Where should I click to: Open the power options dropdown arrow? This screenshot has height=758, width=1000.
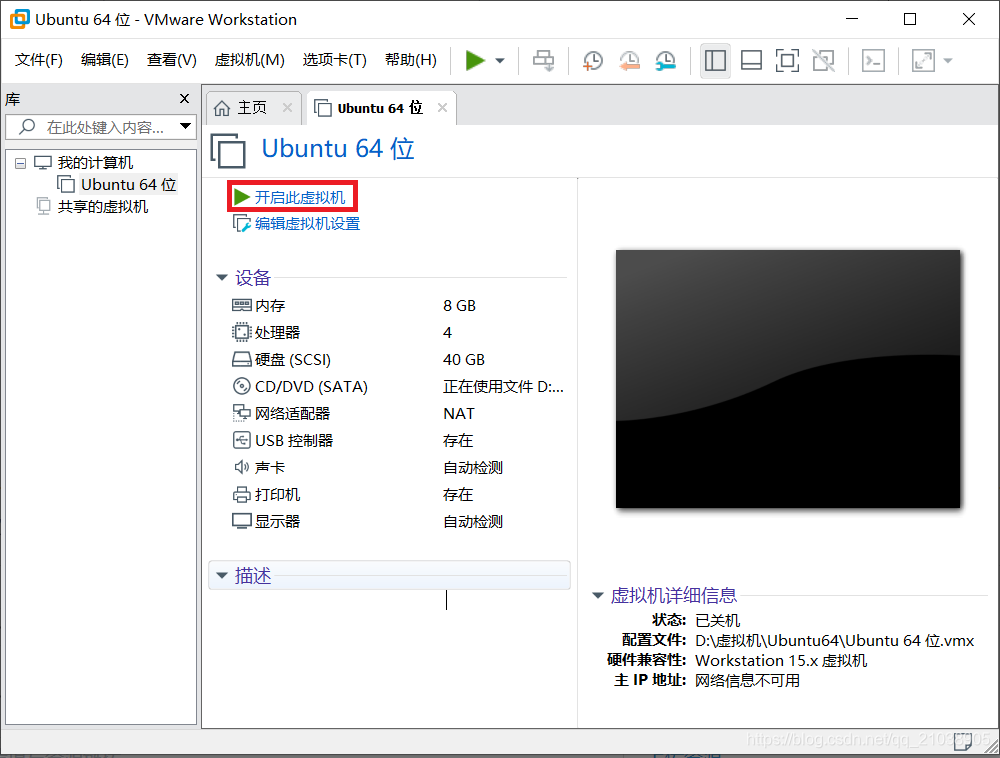coord(500,61)
